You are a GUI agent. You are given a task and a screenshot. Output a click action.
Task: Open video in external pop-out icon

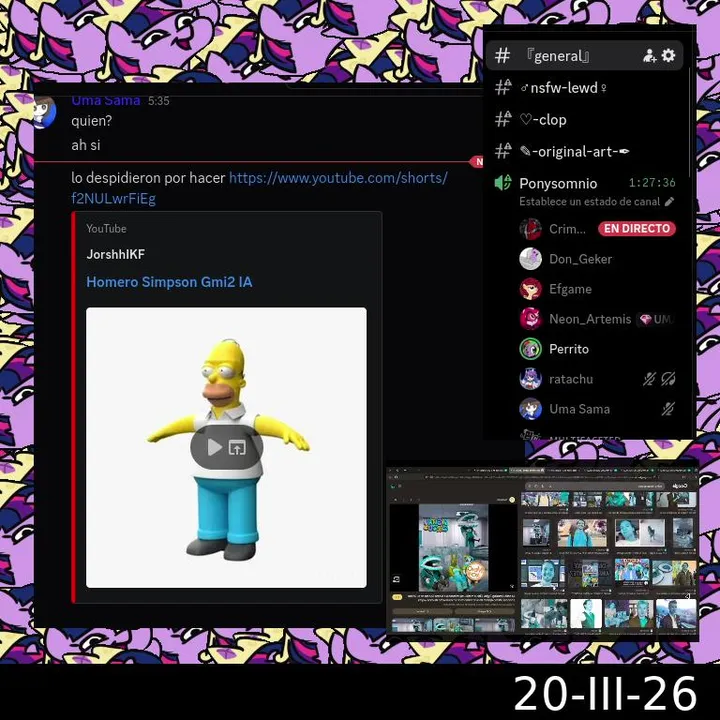[x=237, y=447]
